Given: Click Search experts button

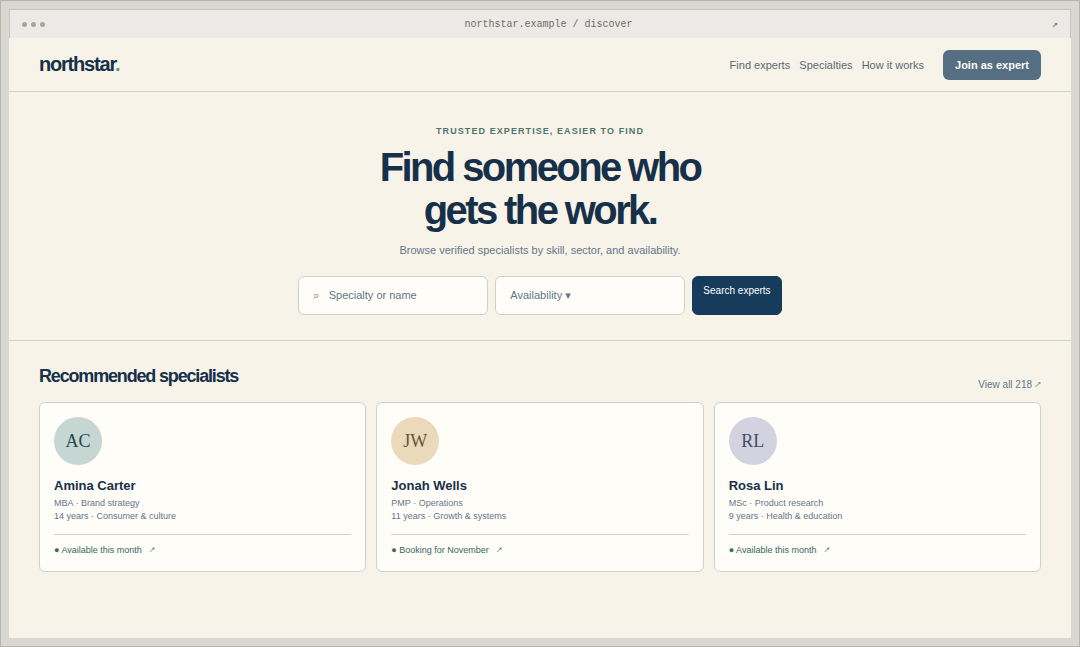Looking at the screenshot, I should coord(736,296).
